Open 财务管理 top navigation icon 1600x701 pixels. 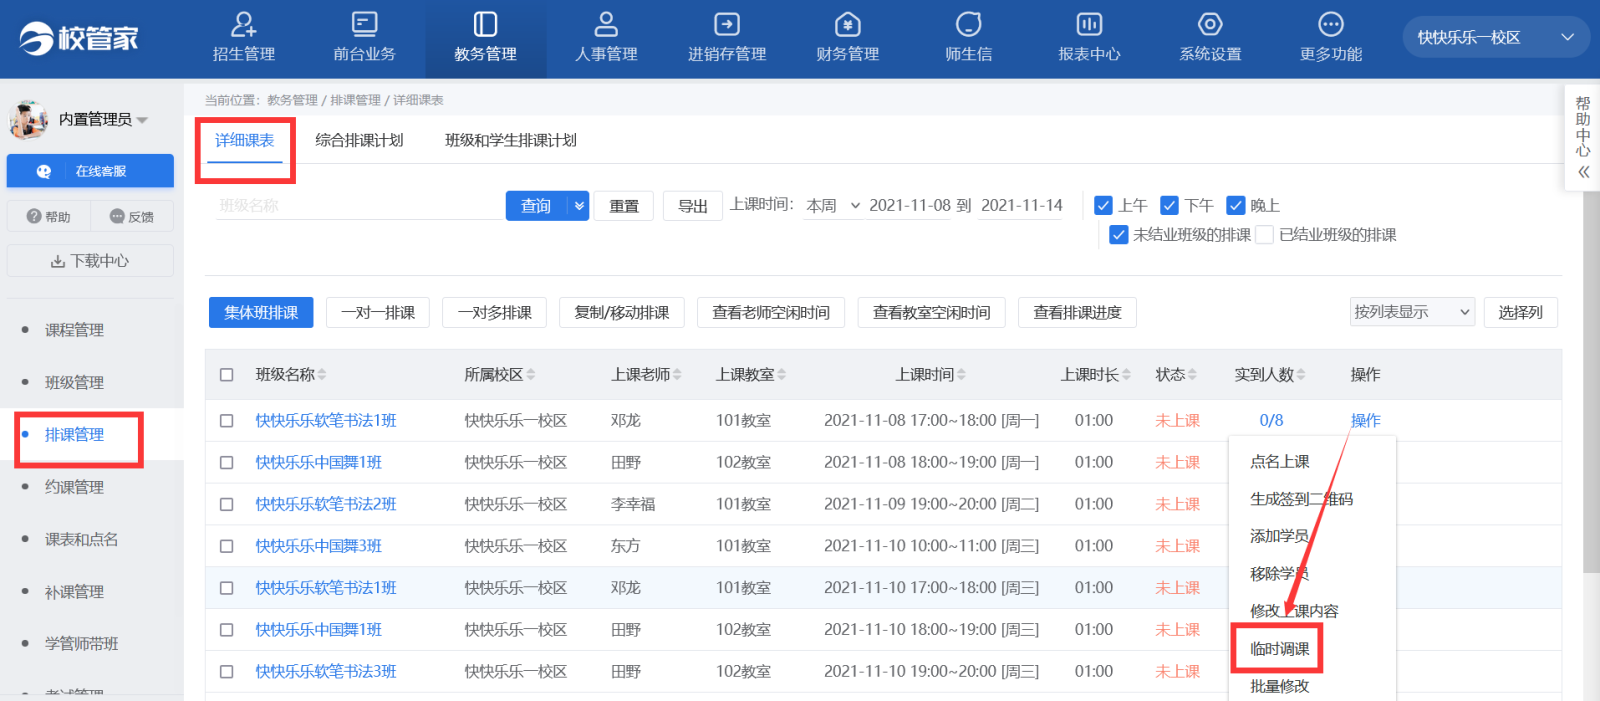pyautogui.click(x=847, y=24)
